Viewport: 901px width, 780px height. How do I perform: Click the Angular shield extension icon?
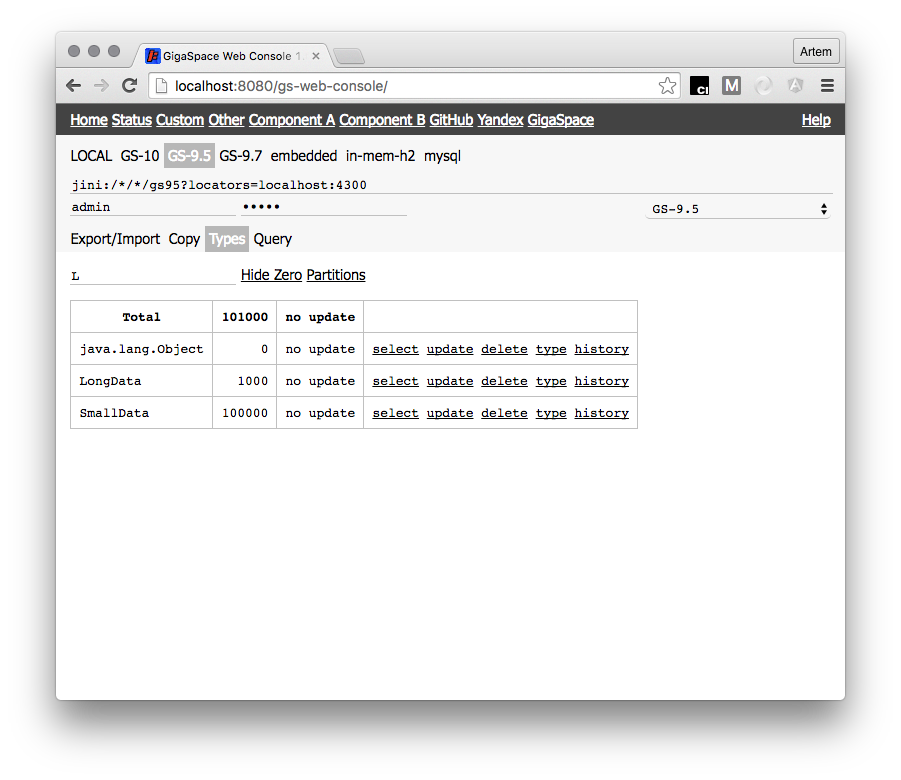(x=795, y=86)
